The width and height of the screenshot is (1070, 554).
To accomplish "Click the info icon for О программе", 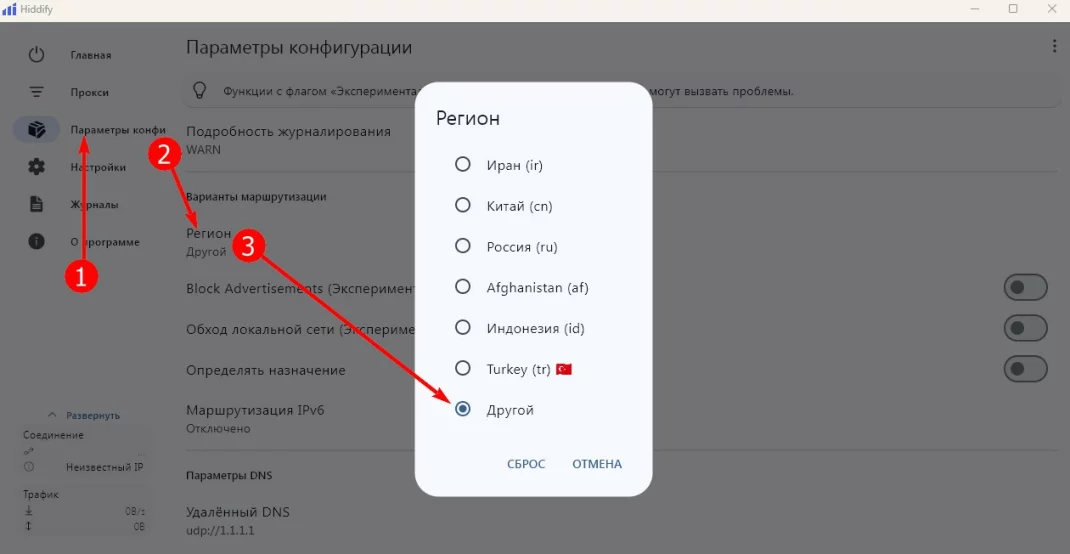I will pos(36,242).
